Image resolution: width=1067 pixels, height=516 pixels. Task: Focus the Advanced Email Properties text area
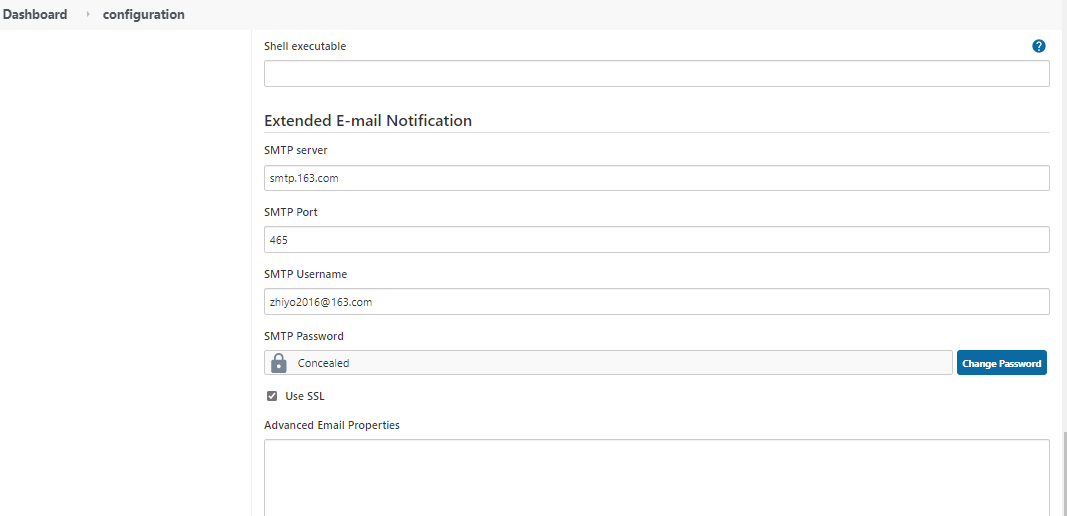coord(657,478)
